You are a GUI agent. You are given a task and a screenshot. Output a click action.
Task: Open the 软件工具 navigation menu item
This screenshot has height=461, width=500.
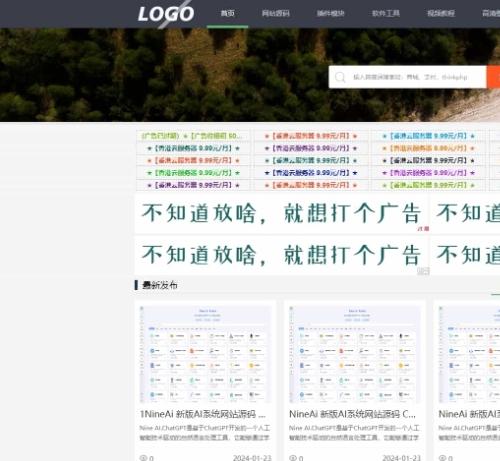click(386, 13)
